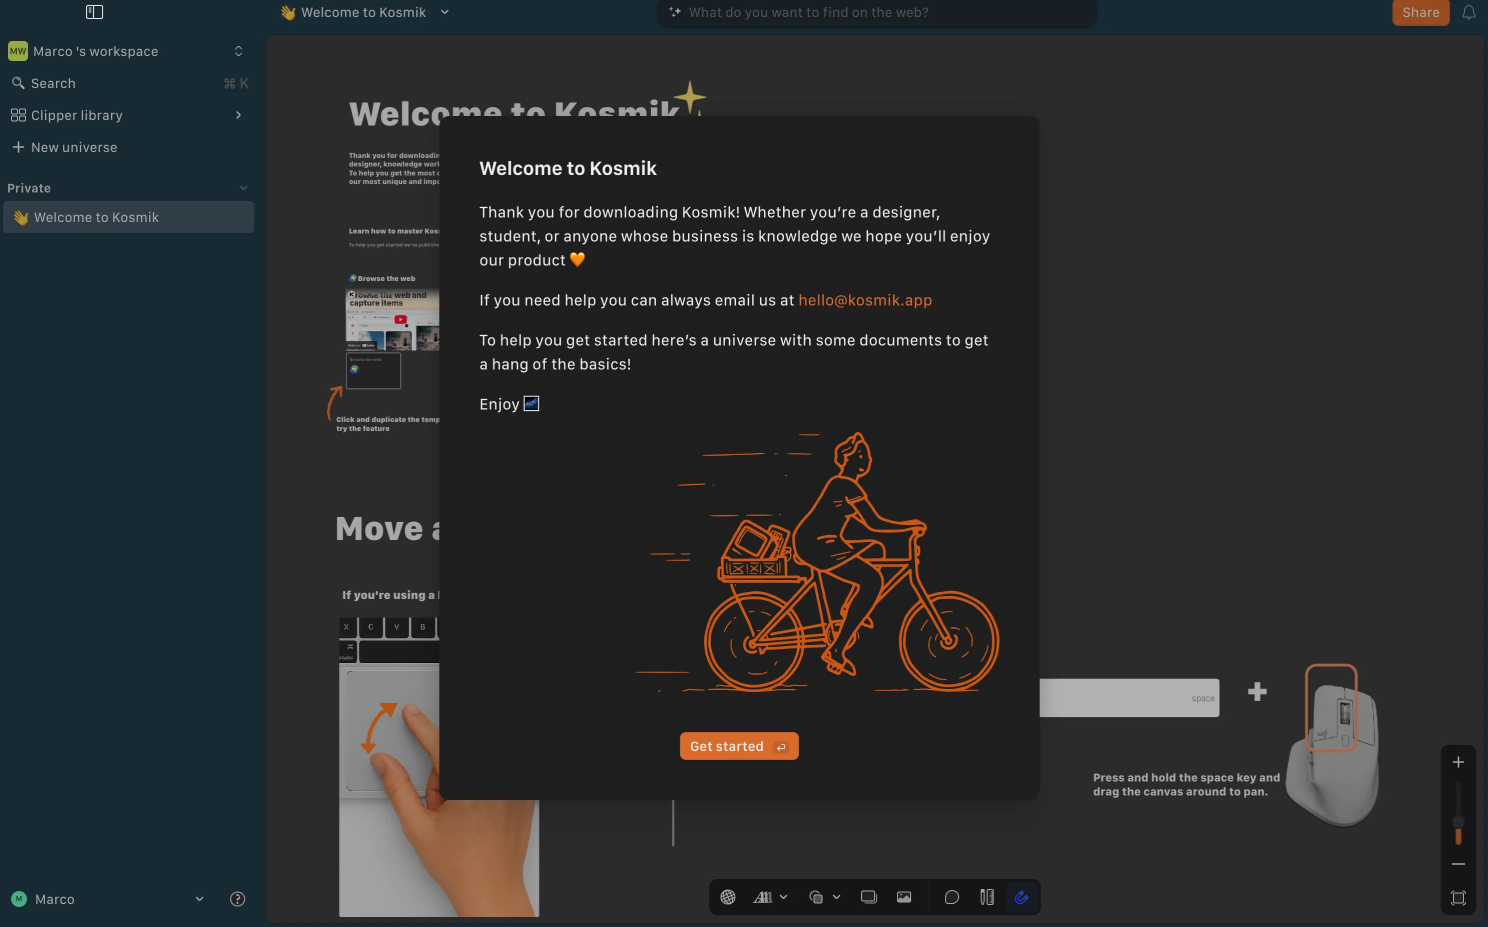Image resolution: width=1488 pixels, height=927 pixels.
Task: Open the pen and ruler tool
Action: [x=987, y=897]
